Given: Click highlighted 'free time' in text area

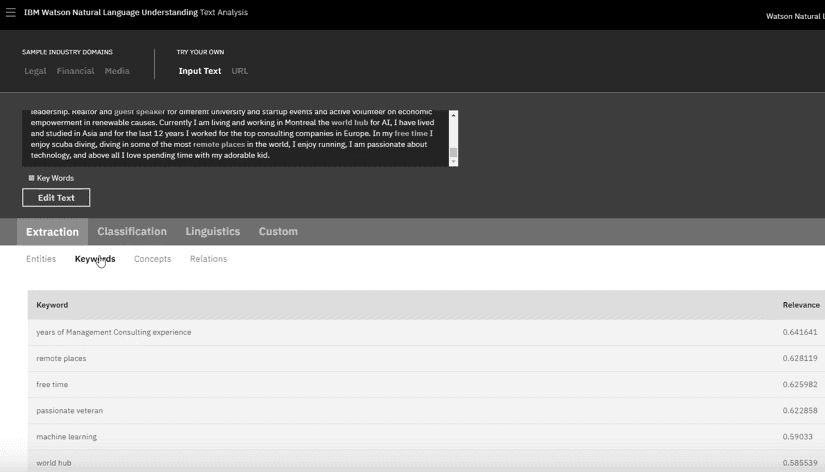Looking at the screenshot, I should (411, 134).
